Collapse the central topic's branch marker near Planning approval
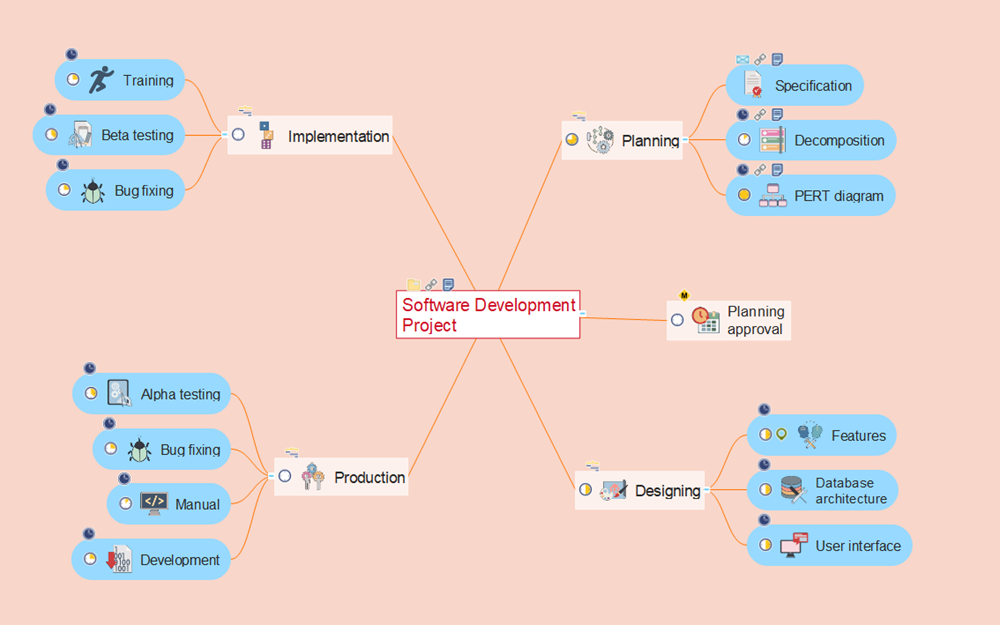The height and width of the screenshot is (625, 1000). 582,312
